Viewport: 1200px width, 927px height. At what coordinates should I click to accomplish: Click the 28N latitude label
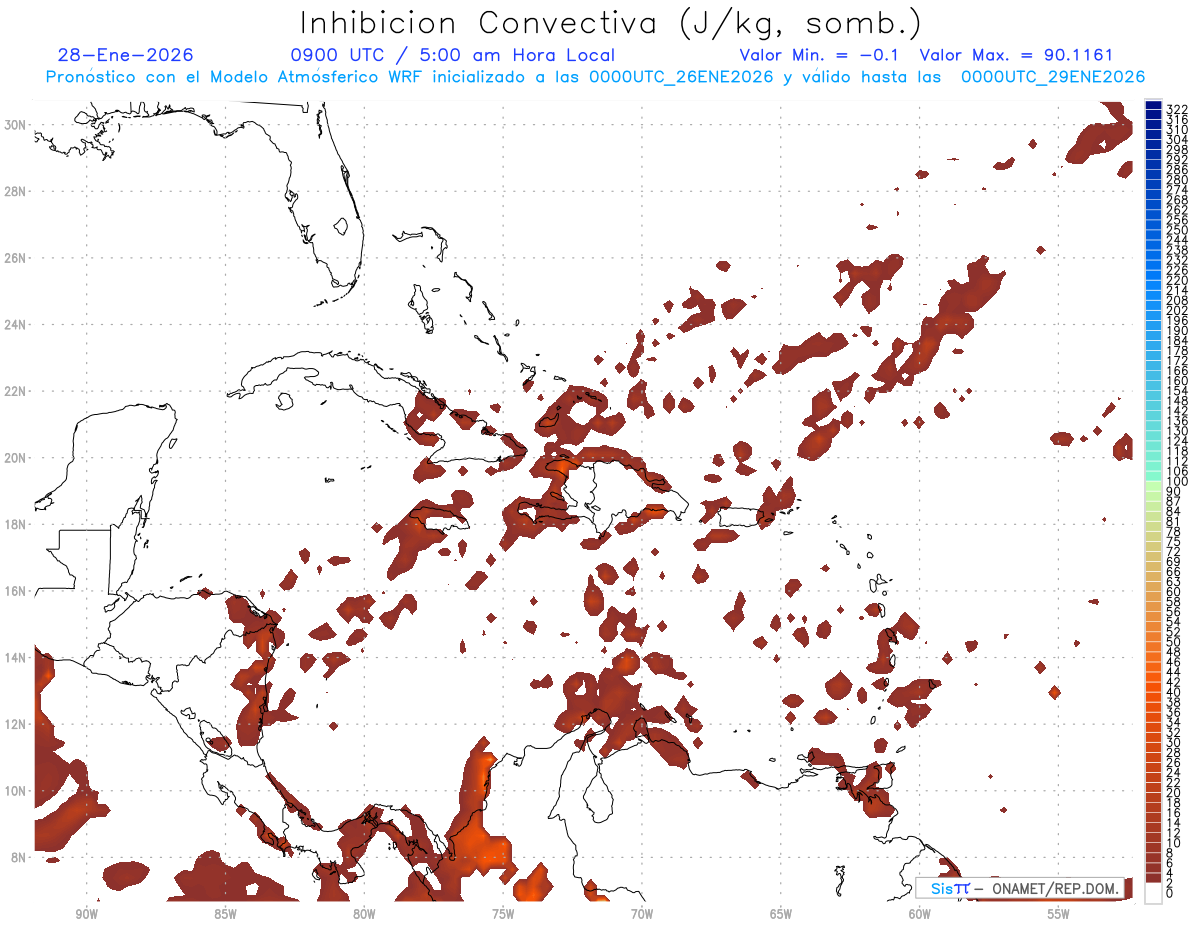point(14,190)
